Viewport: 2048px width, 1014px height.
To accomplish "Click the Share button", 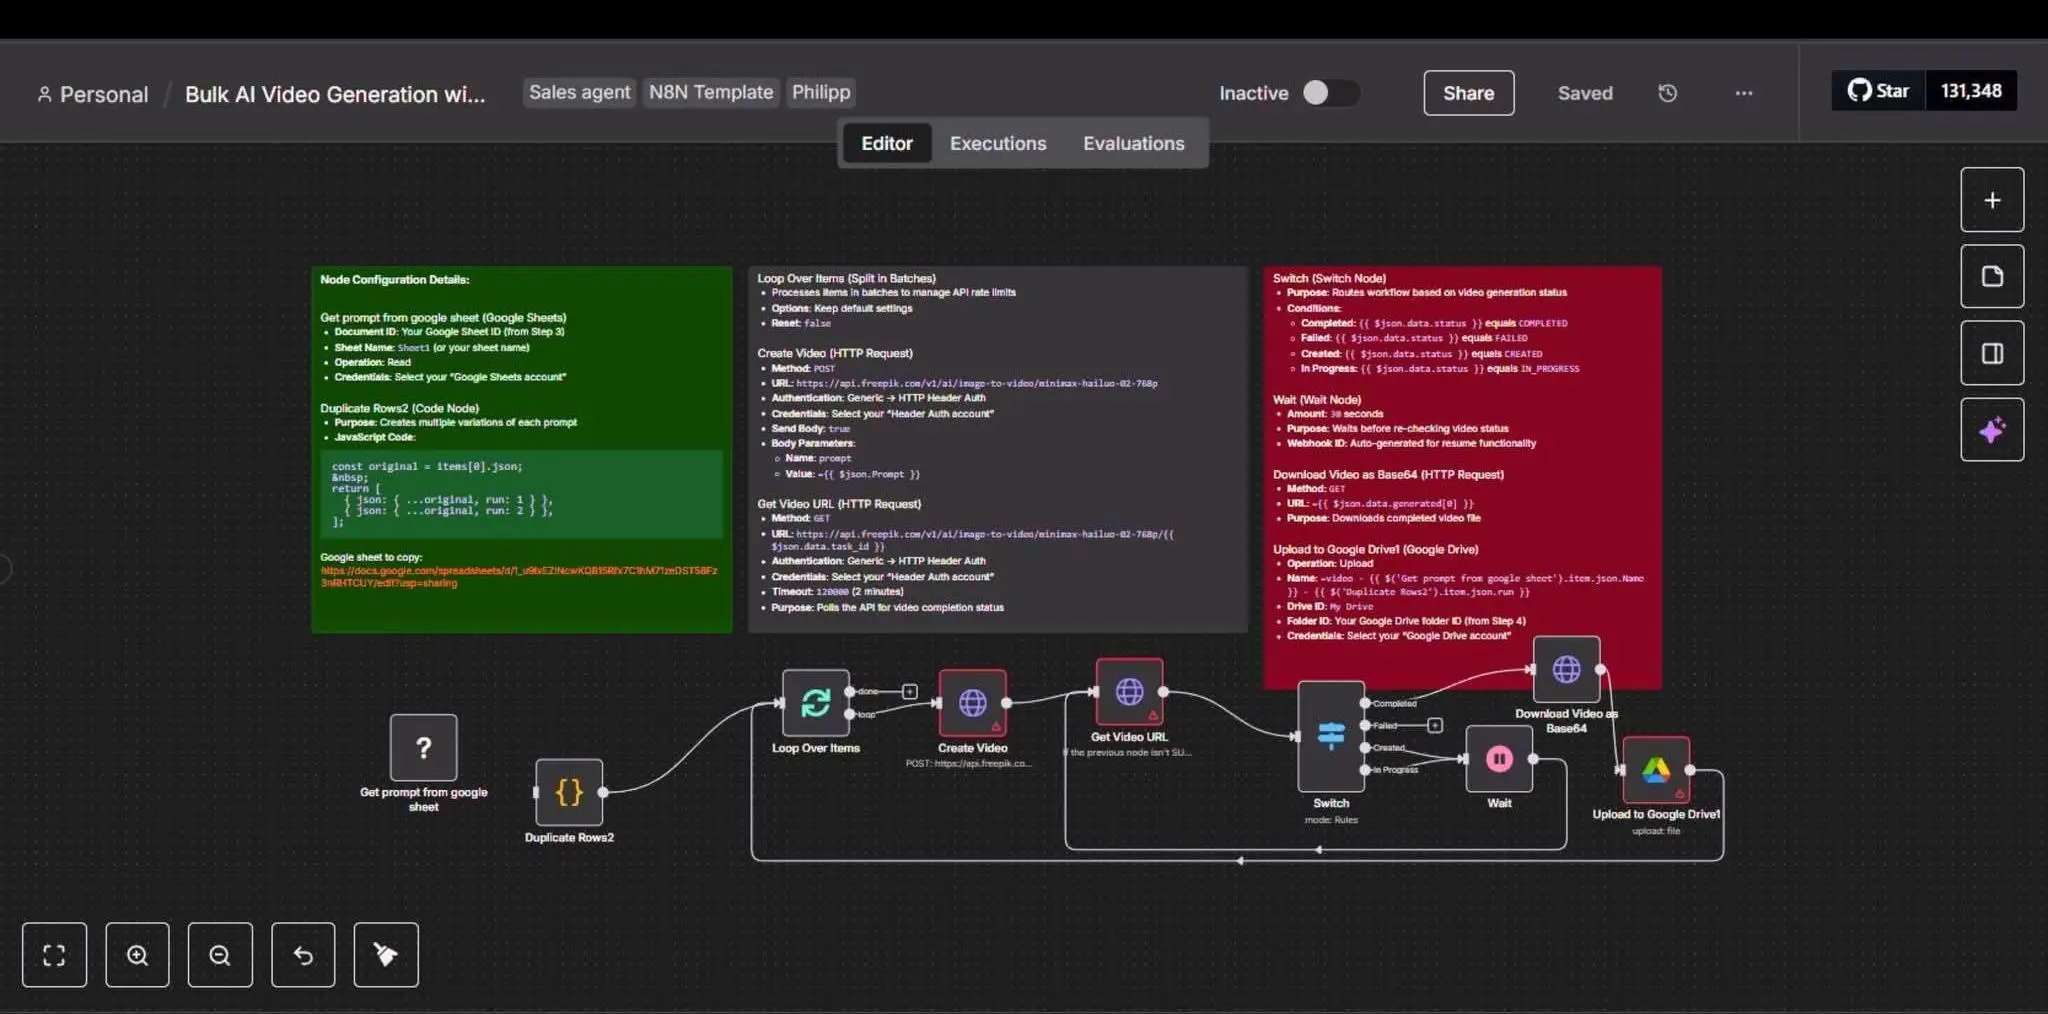I will pyautogui.click(x=1468, y=93).
